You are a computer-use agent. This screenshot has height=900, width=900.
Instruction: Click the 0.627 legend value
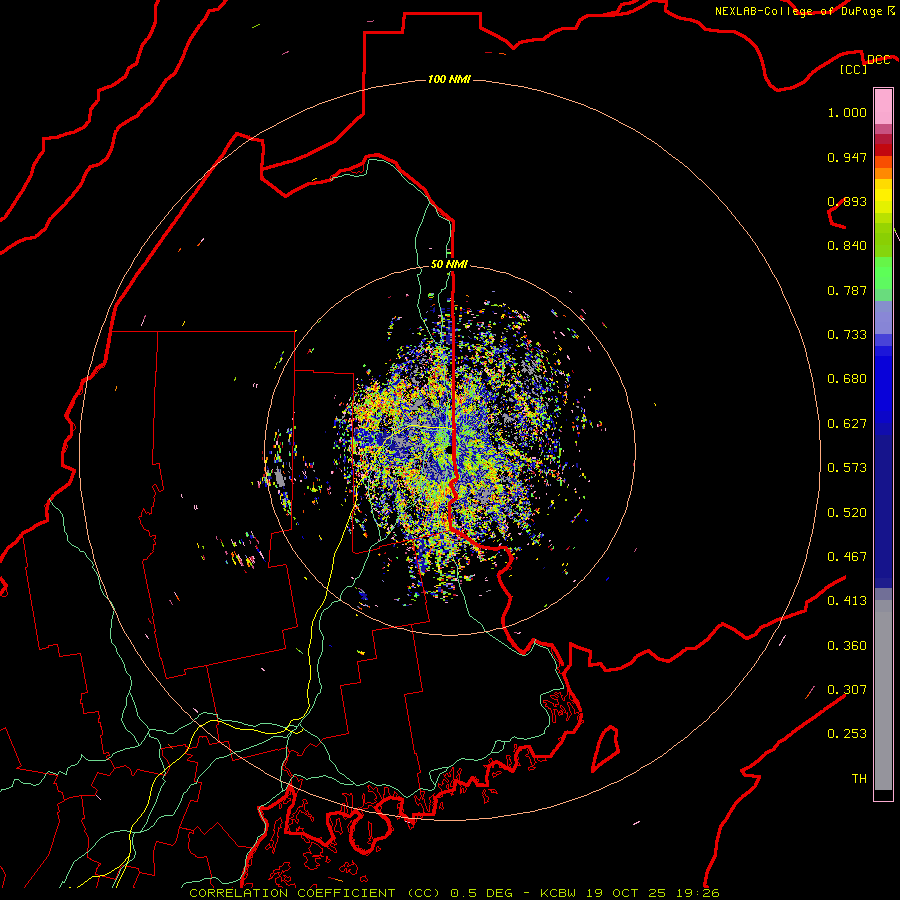click(847, 424)
